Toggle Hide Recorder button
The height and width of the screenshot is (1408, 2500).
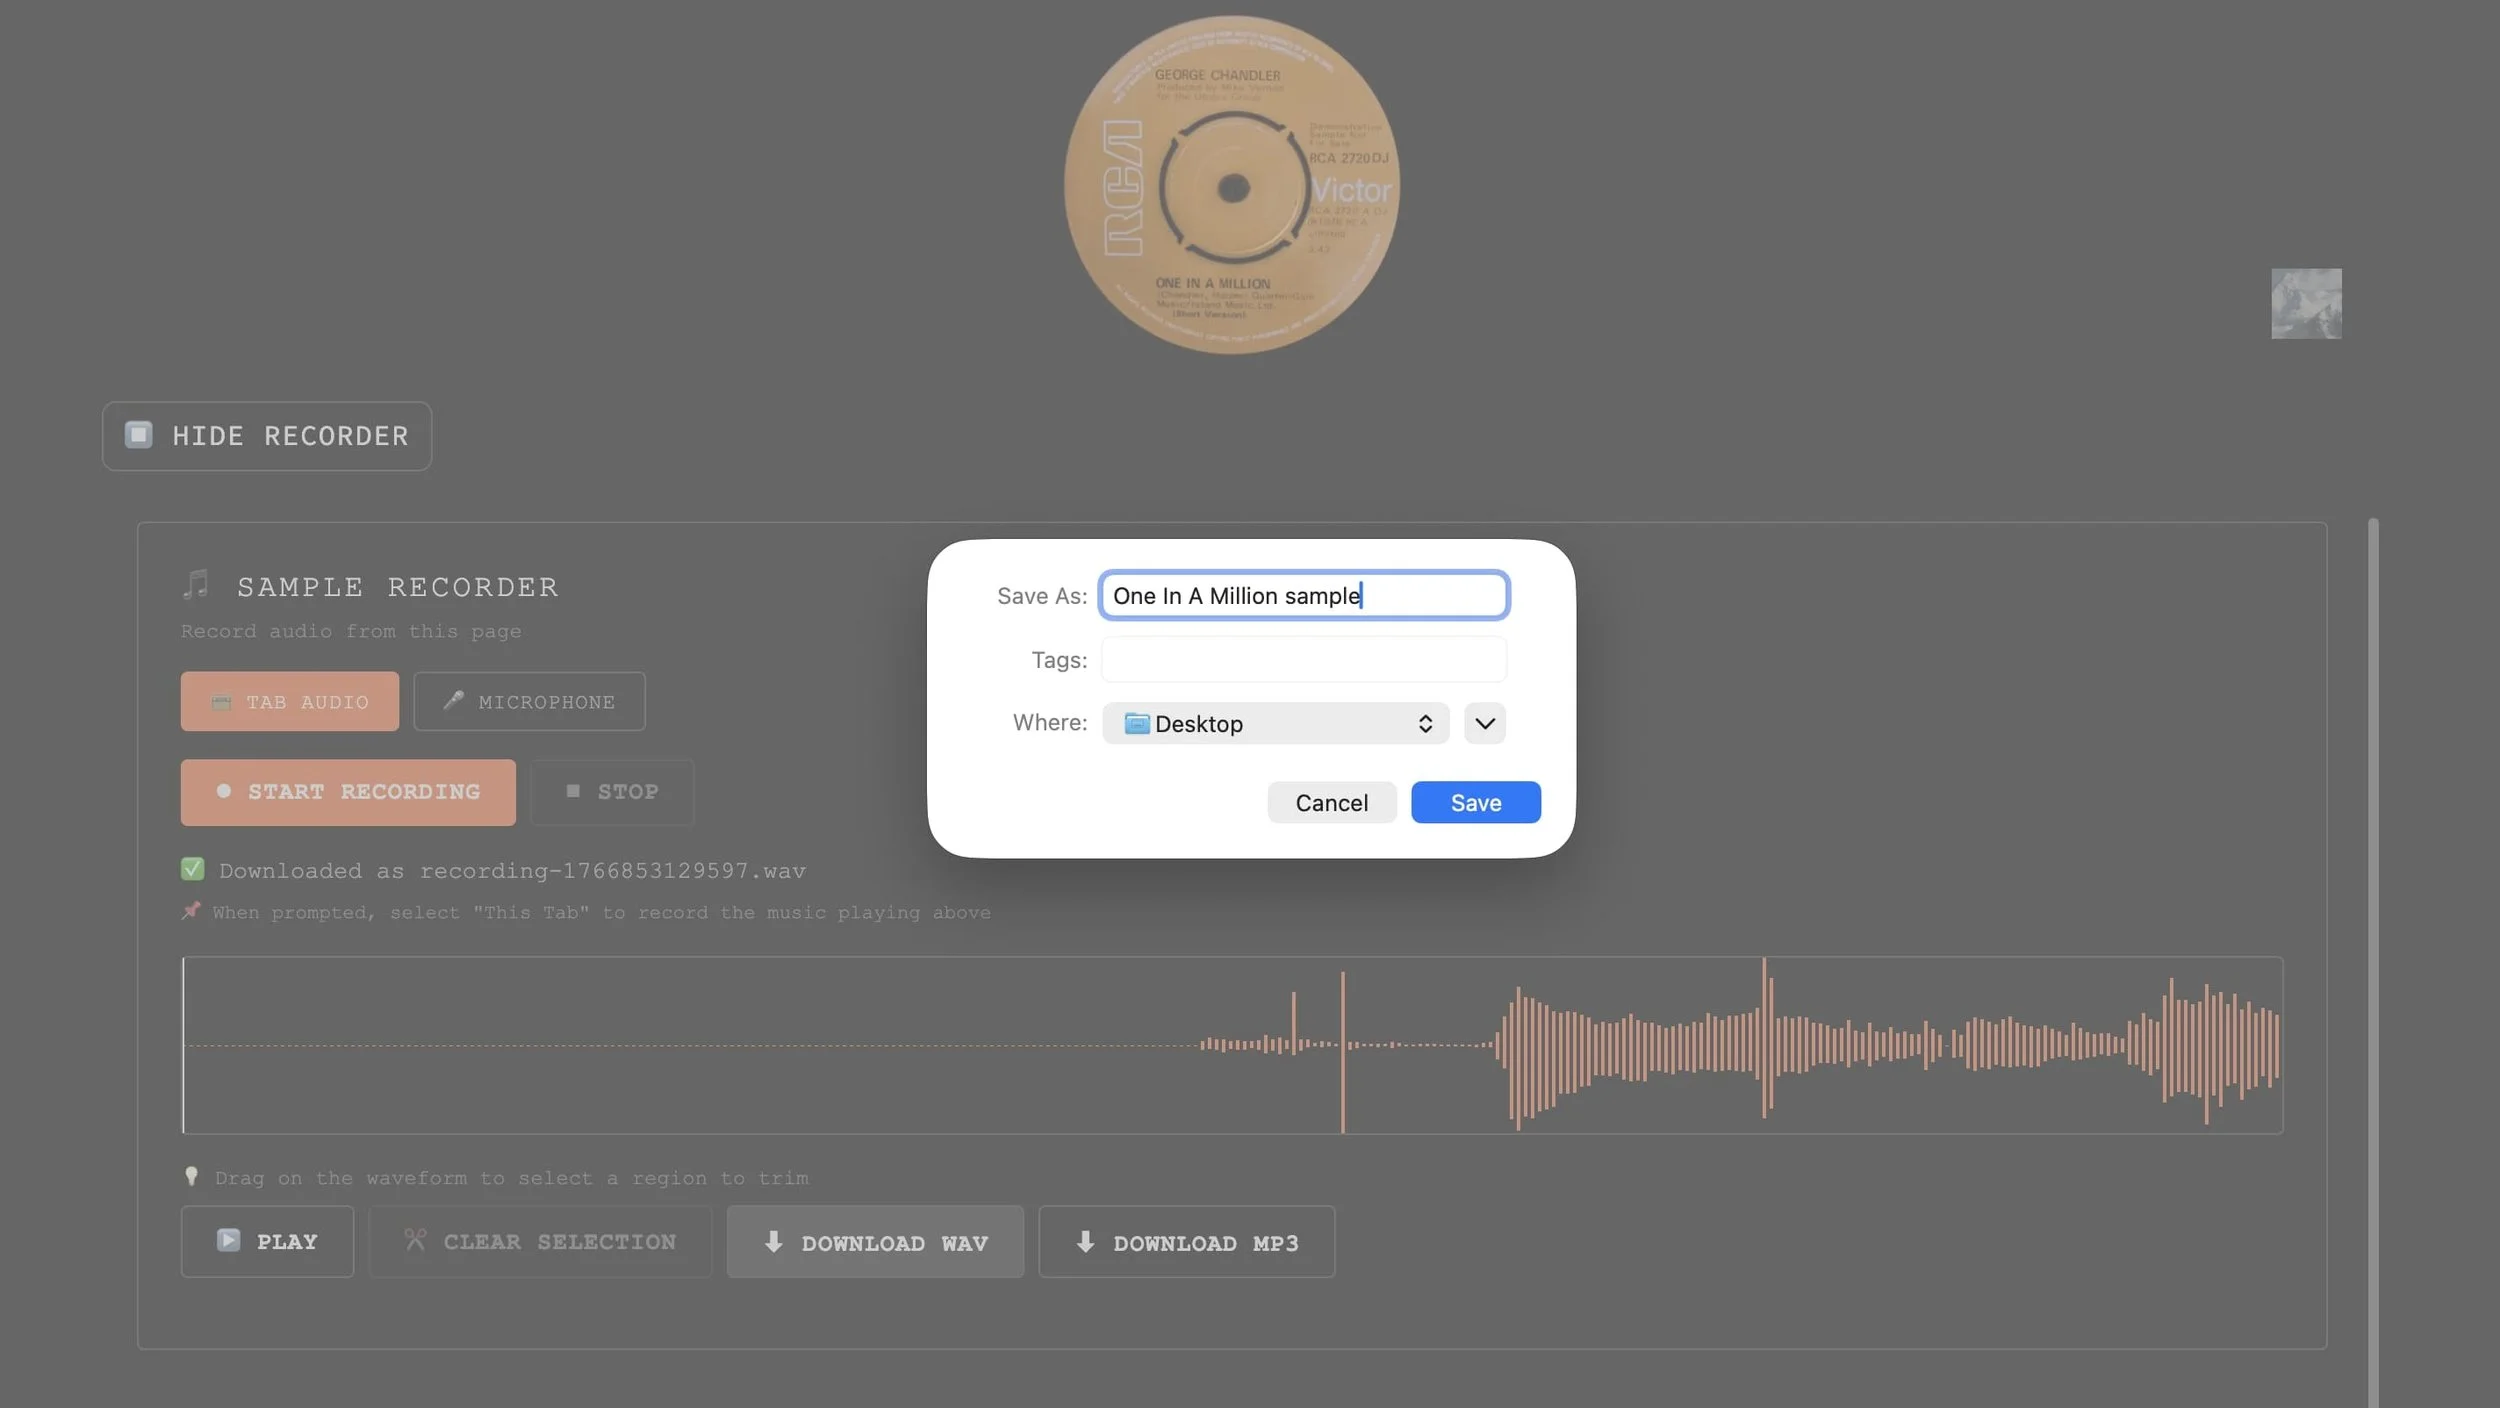tap(267, 436)
